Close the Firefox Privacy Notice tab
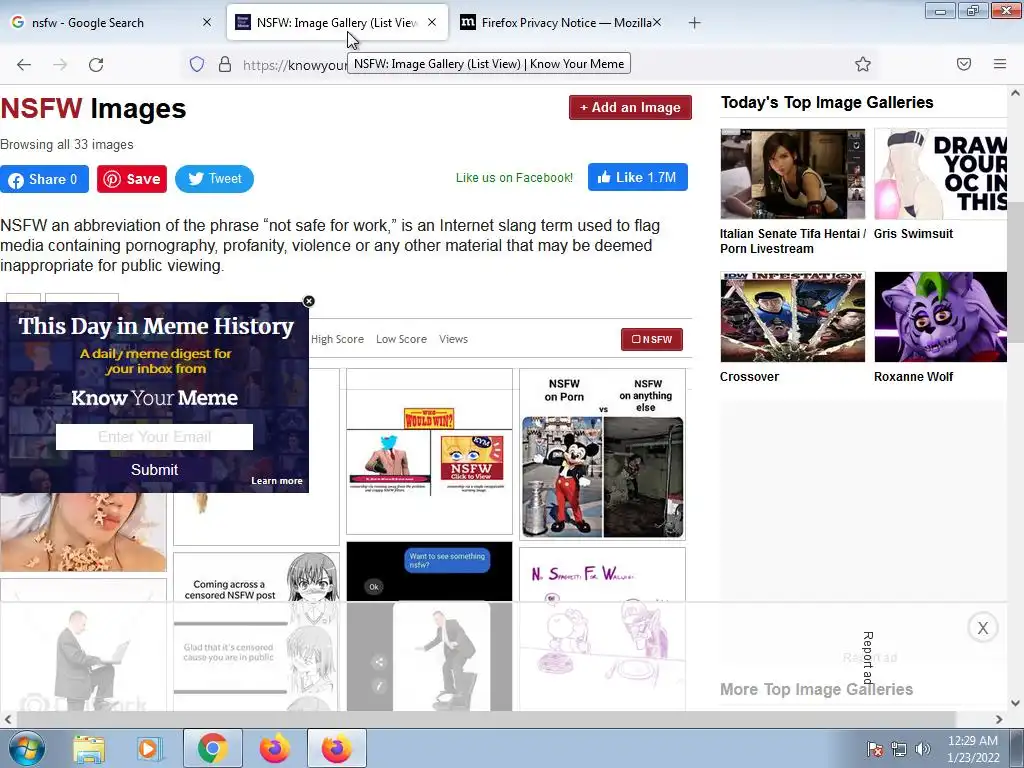 coord(657,22)
